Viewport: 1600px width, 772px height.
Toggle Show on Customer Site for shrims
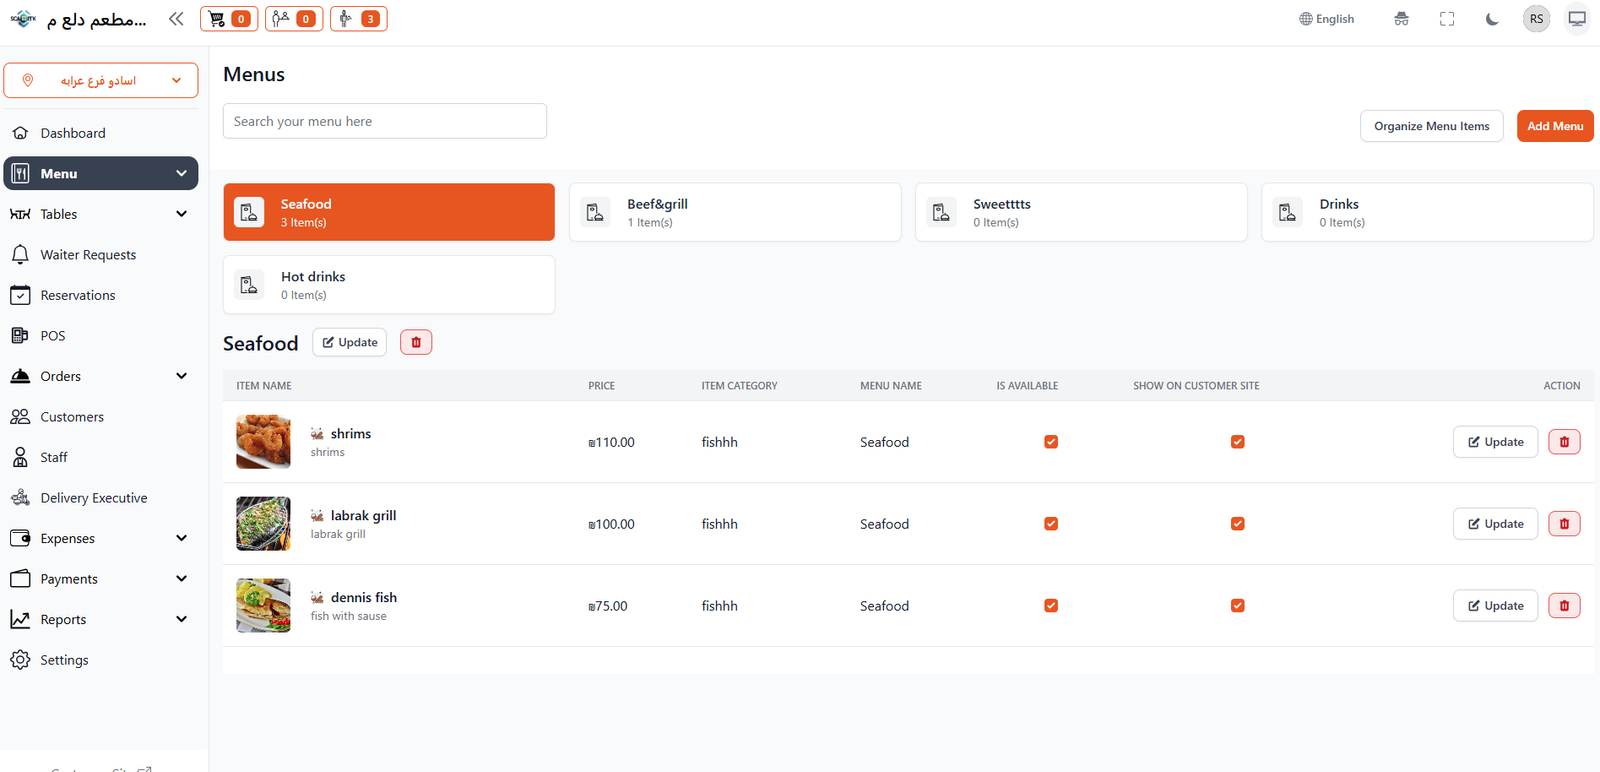(x=1237, y=442)
